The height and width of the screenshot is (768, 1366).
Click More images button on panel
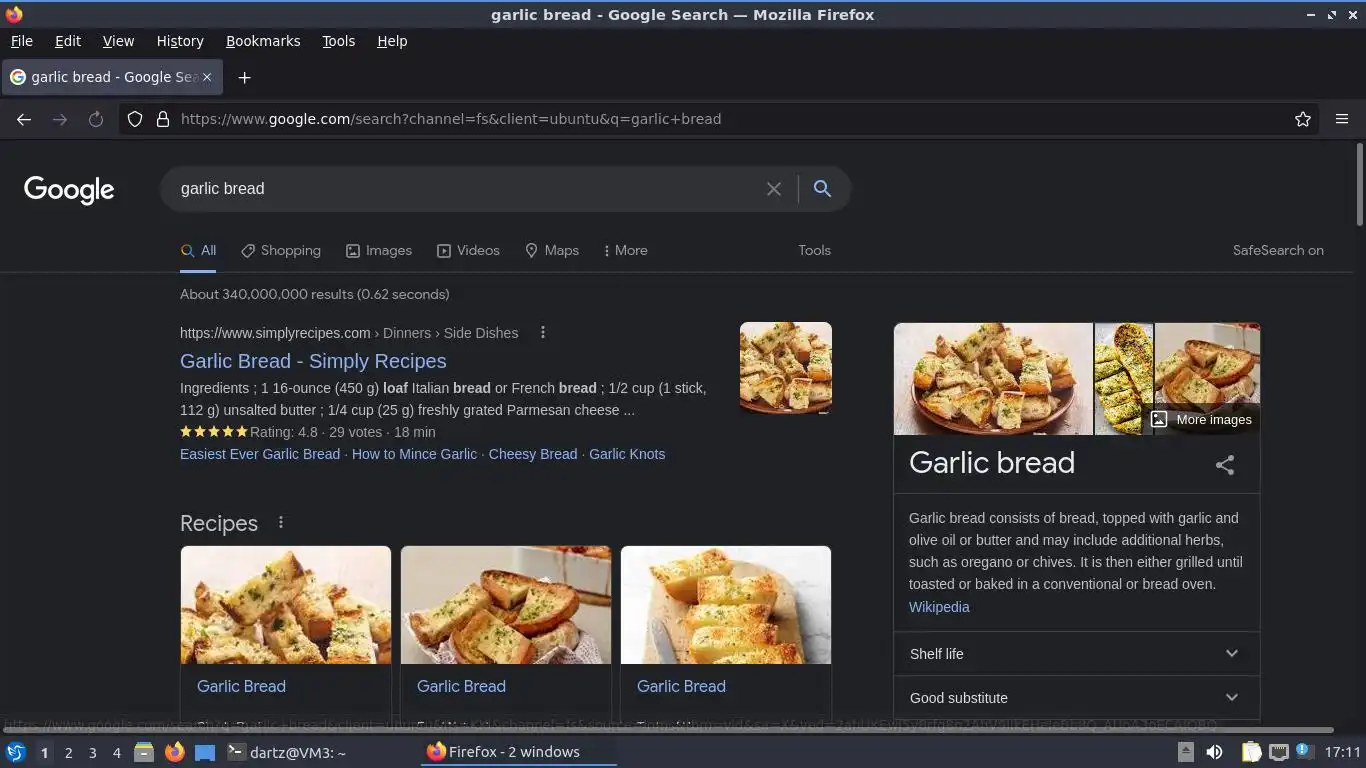[x=1201, y=420]
